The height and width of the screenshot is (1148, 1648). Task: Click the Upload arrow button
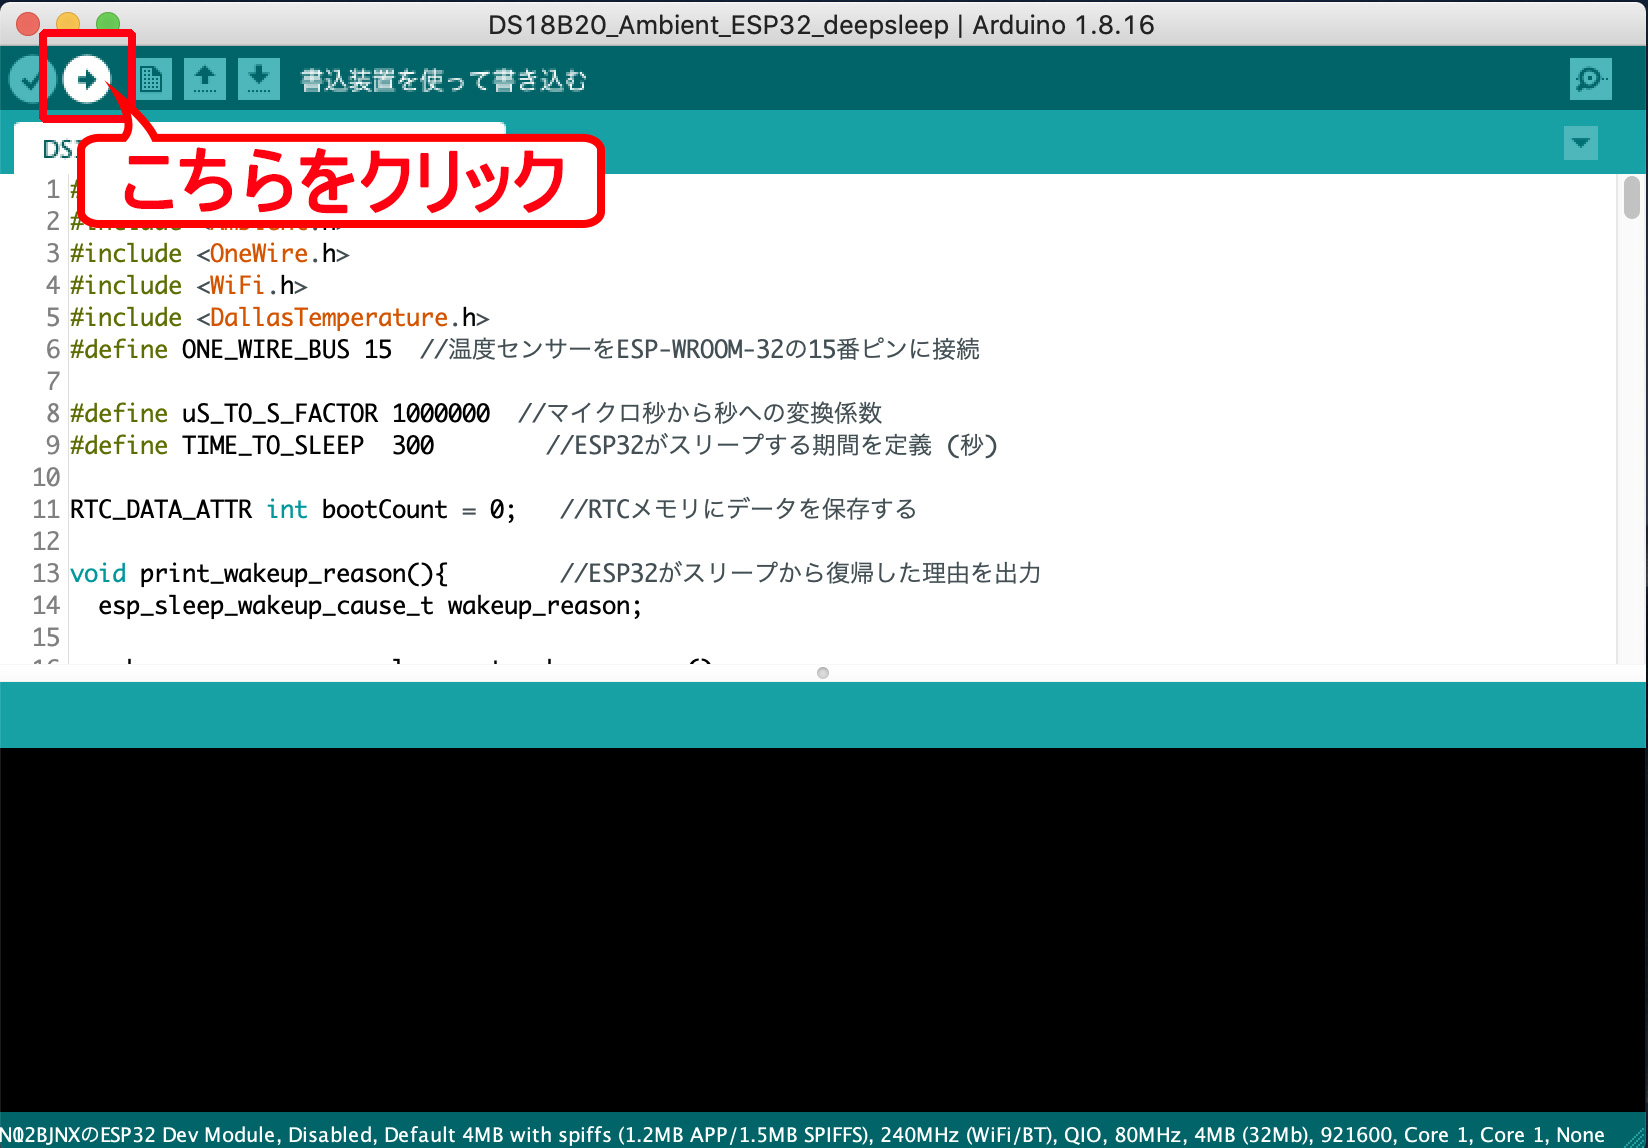click(87, 79)
